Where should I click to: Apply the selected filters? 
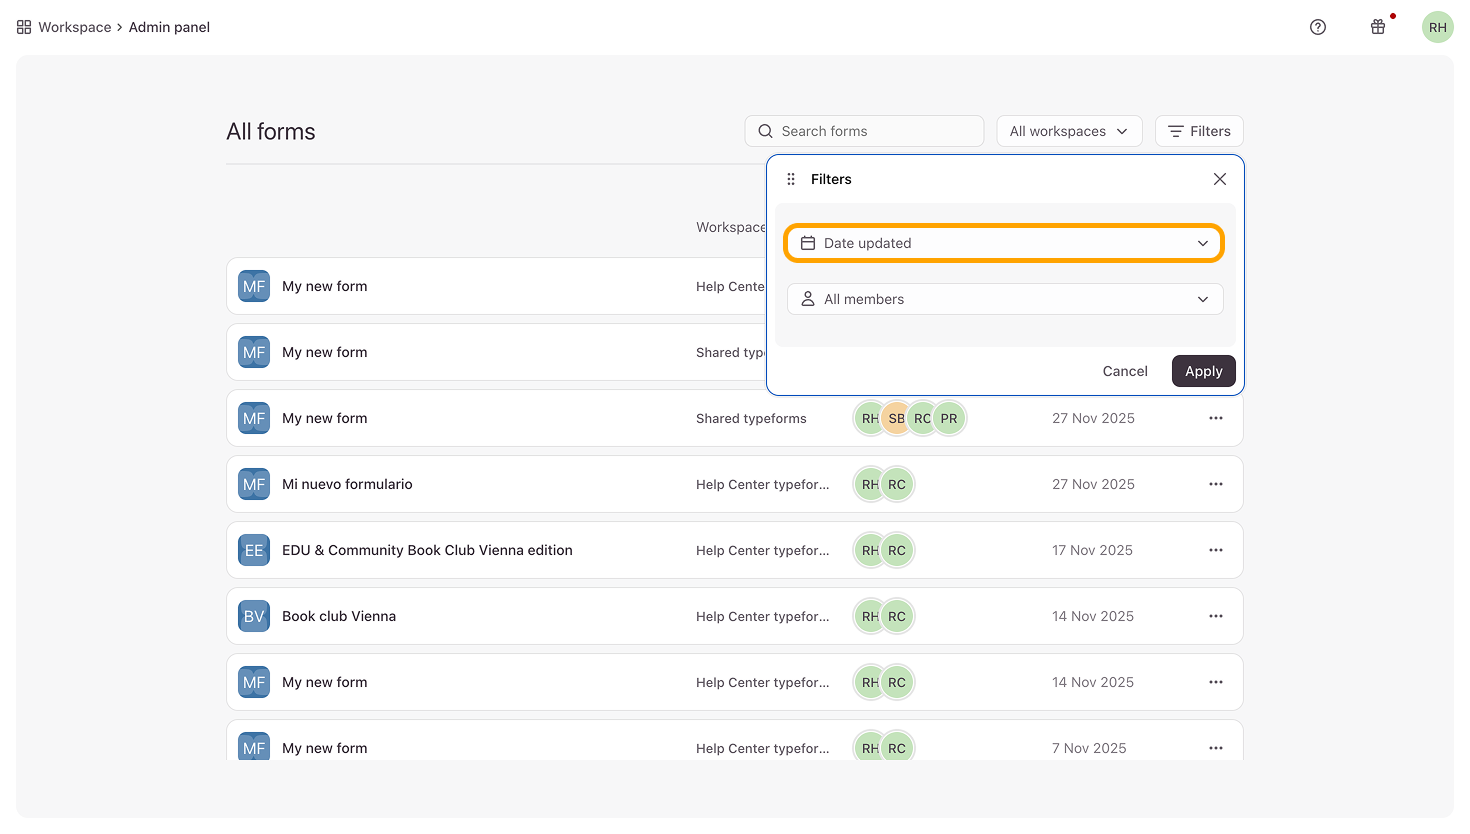click(x=1203, y=371)
